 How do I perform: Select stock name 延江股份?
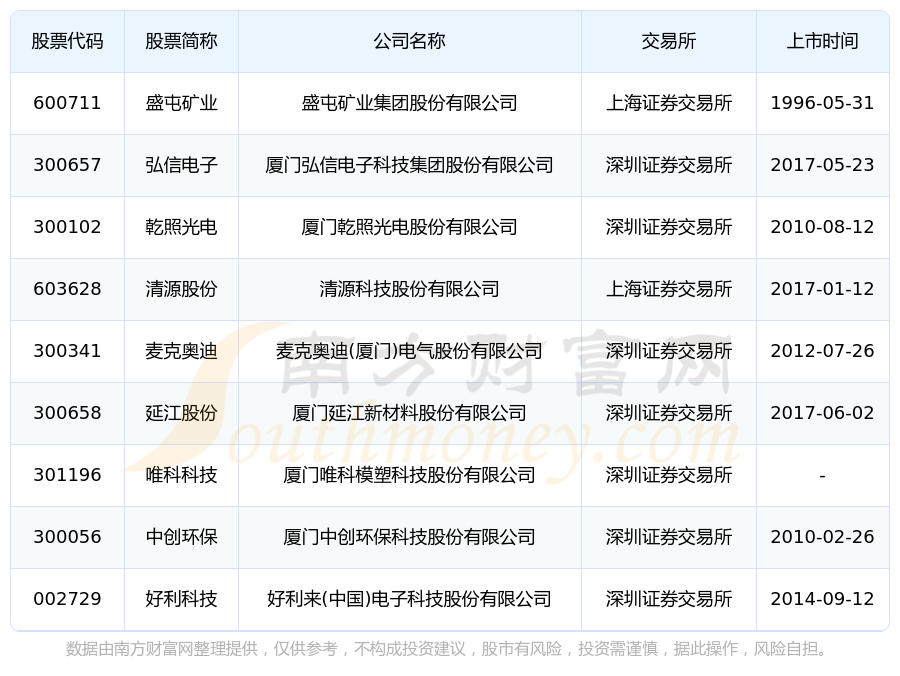[x=181, y=413]
